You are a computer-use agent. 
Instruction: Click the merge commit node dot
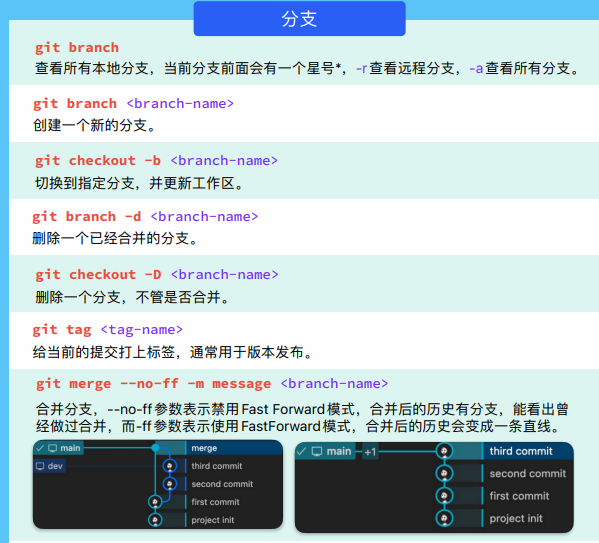[155, 447]
